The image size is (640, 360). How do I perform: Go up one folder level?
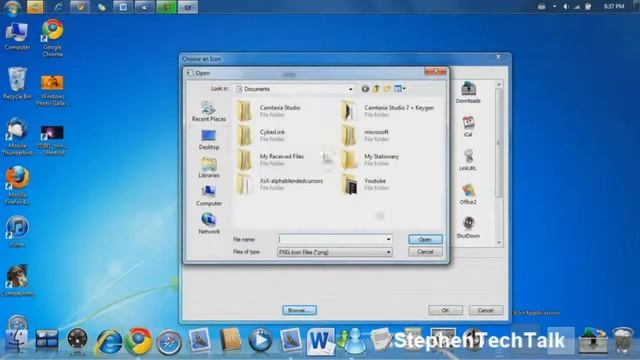(x=376, y=89)
